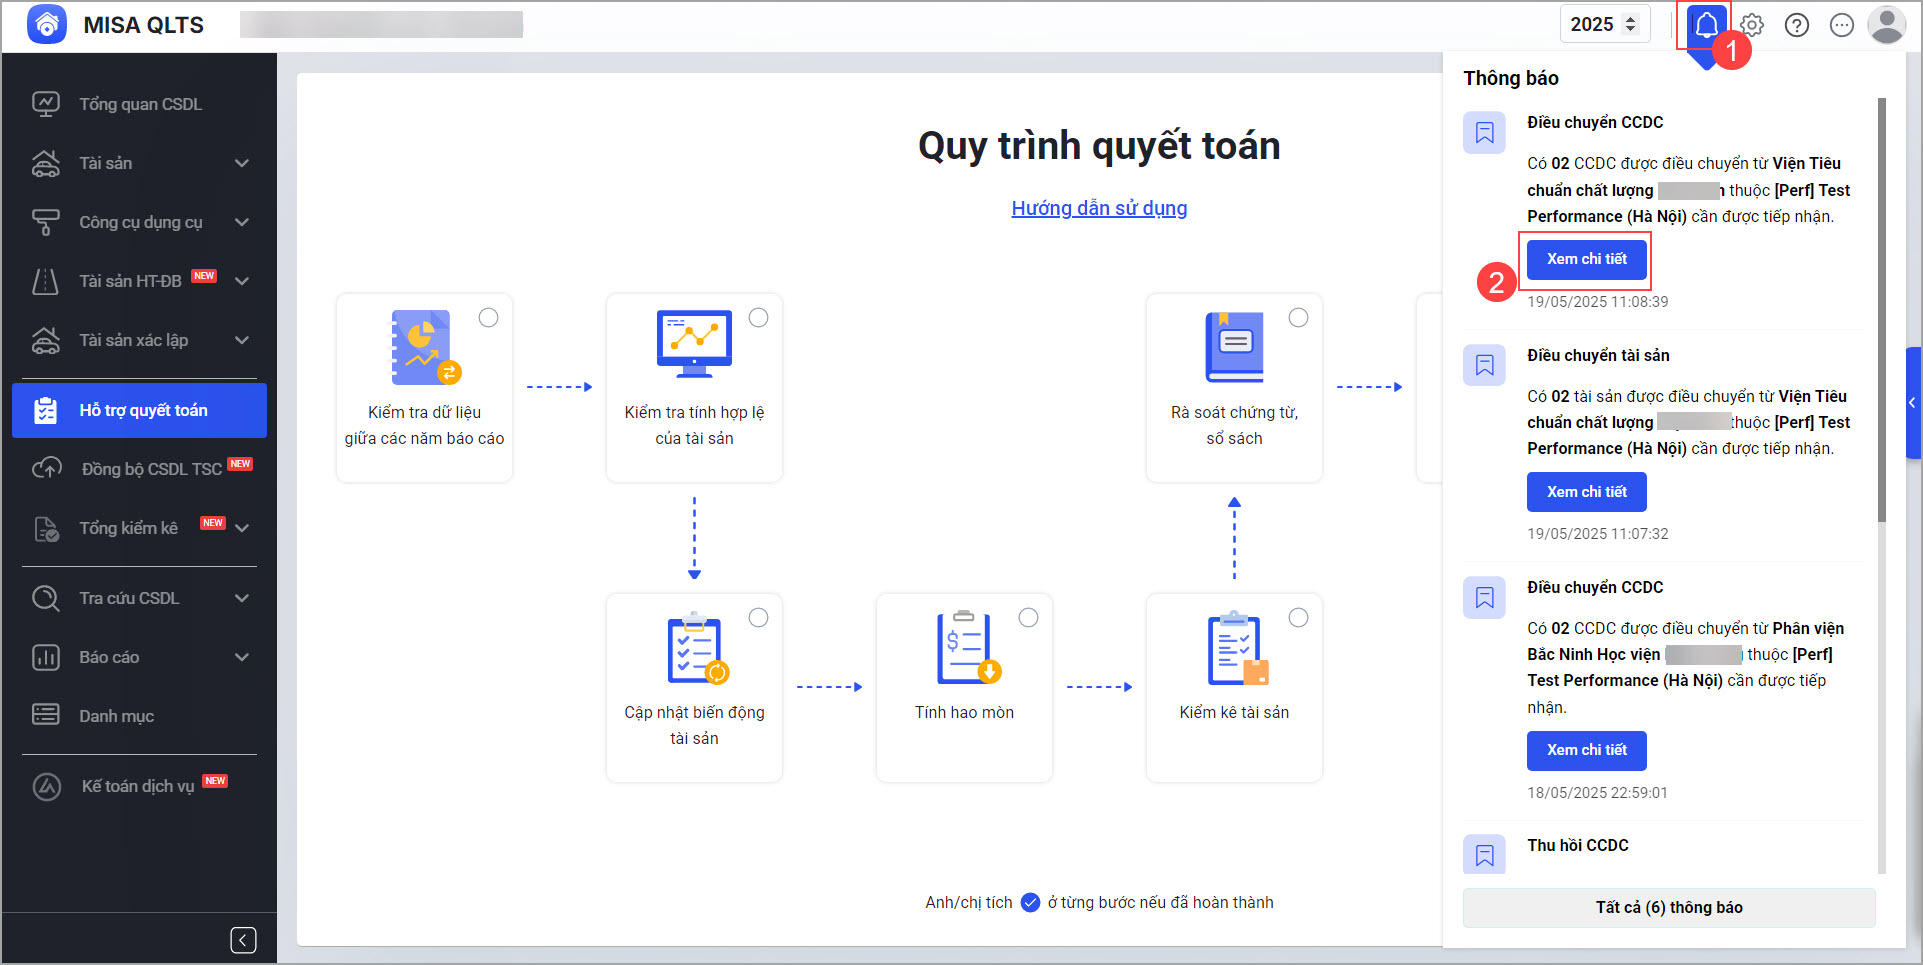Viewport: 1923px width, 965px height.
Task: Click bookmark icon of first Điều chuyển CCDC notification
Action: (1484, 132)
